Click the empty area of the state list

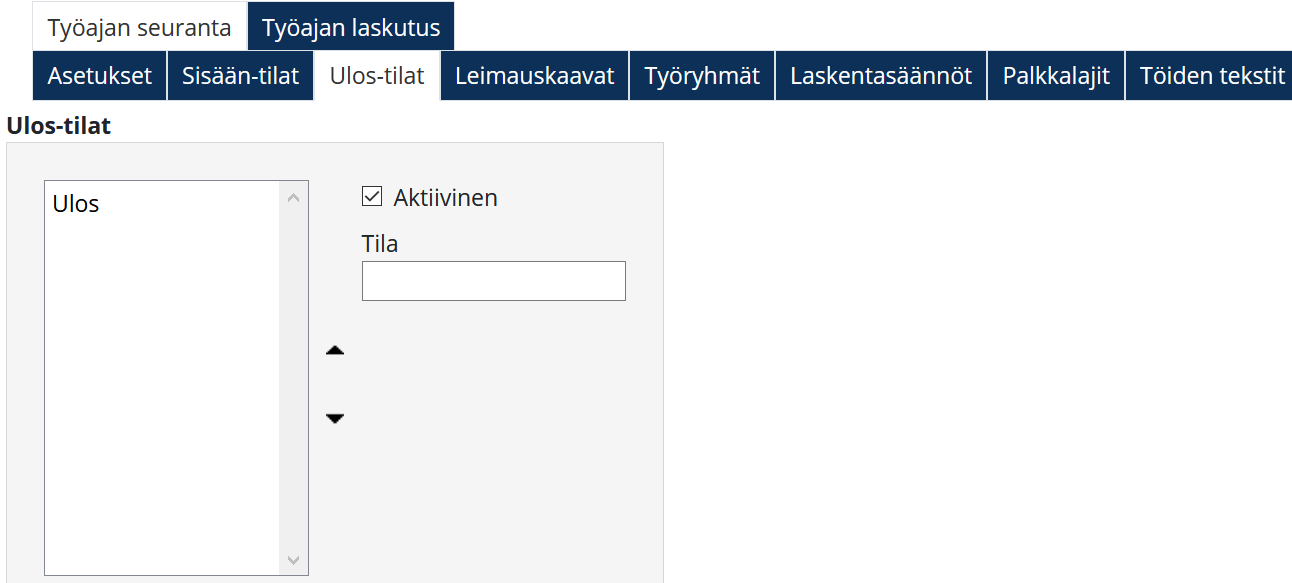coord(160,400)
